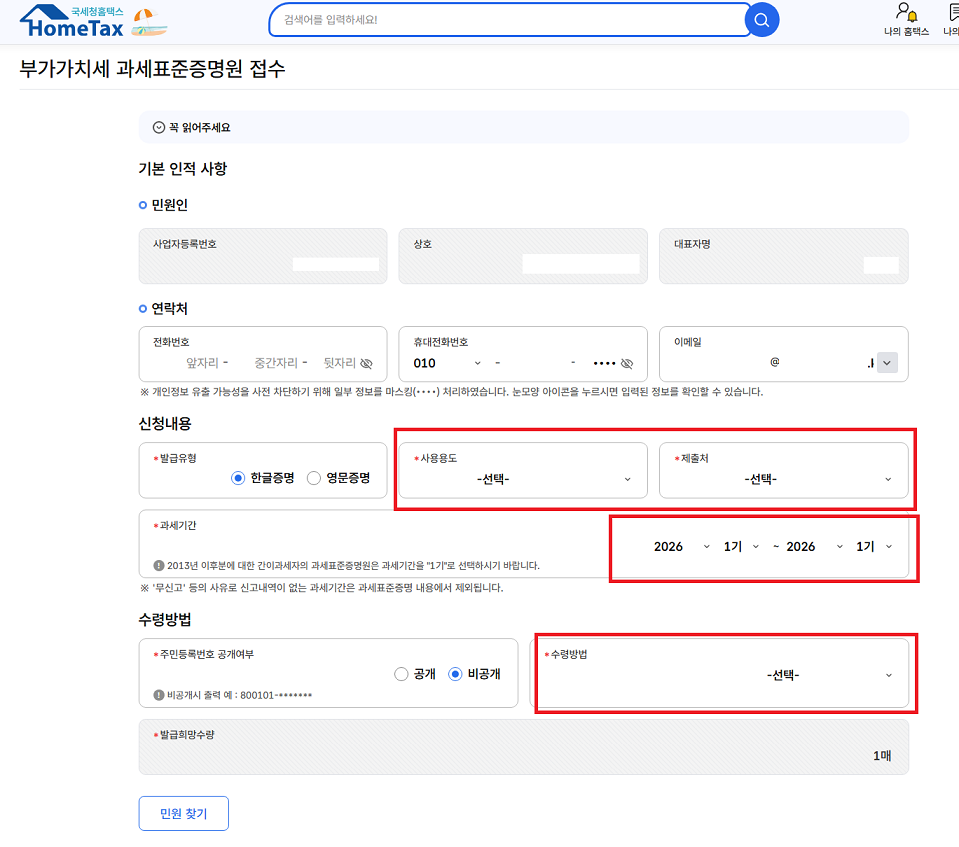Click the 상호 field
The height and width of the screenshot is (847, 959).
pyautogui.click(x=523, y=256)
